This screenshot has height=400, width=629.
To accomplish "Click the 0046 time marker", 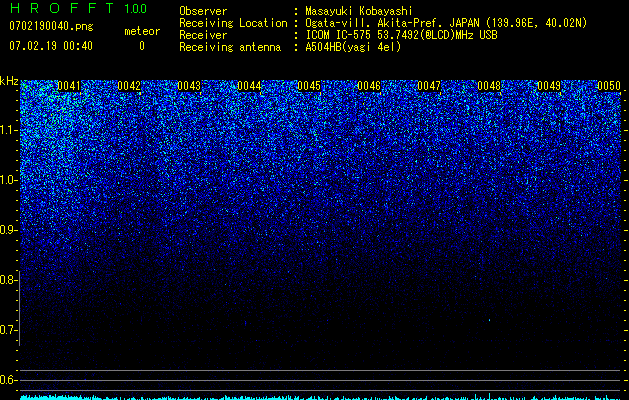I will (x=369, y=86).
